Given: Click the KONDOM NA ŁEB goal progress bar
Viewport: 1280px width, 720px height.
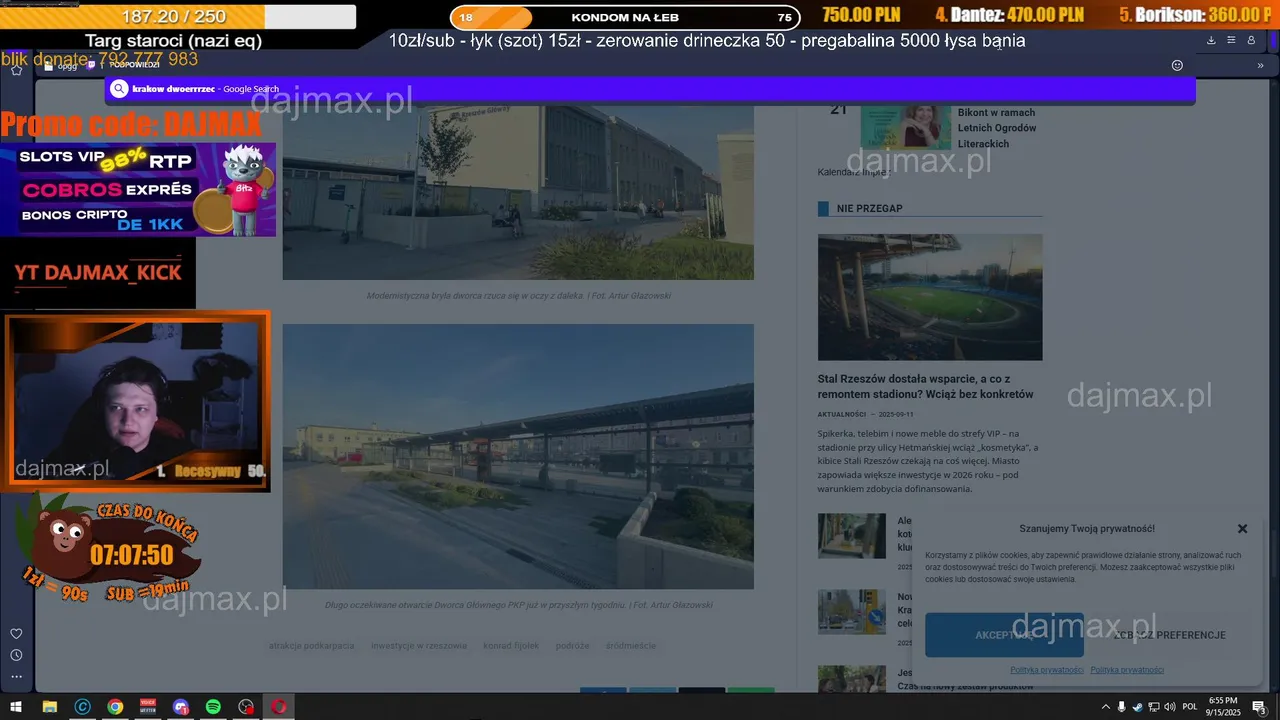Looking at the screenshot, I should click(625, 17).
